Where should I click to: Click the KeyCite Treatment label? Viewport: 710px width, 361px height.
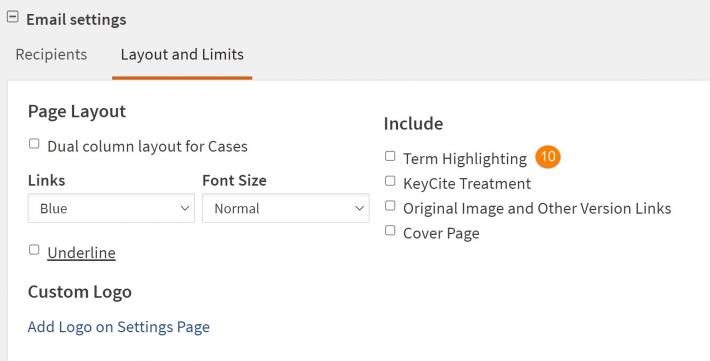coord(467,183)
